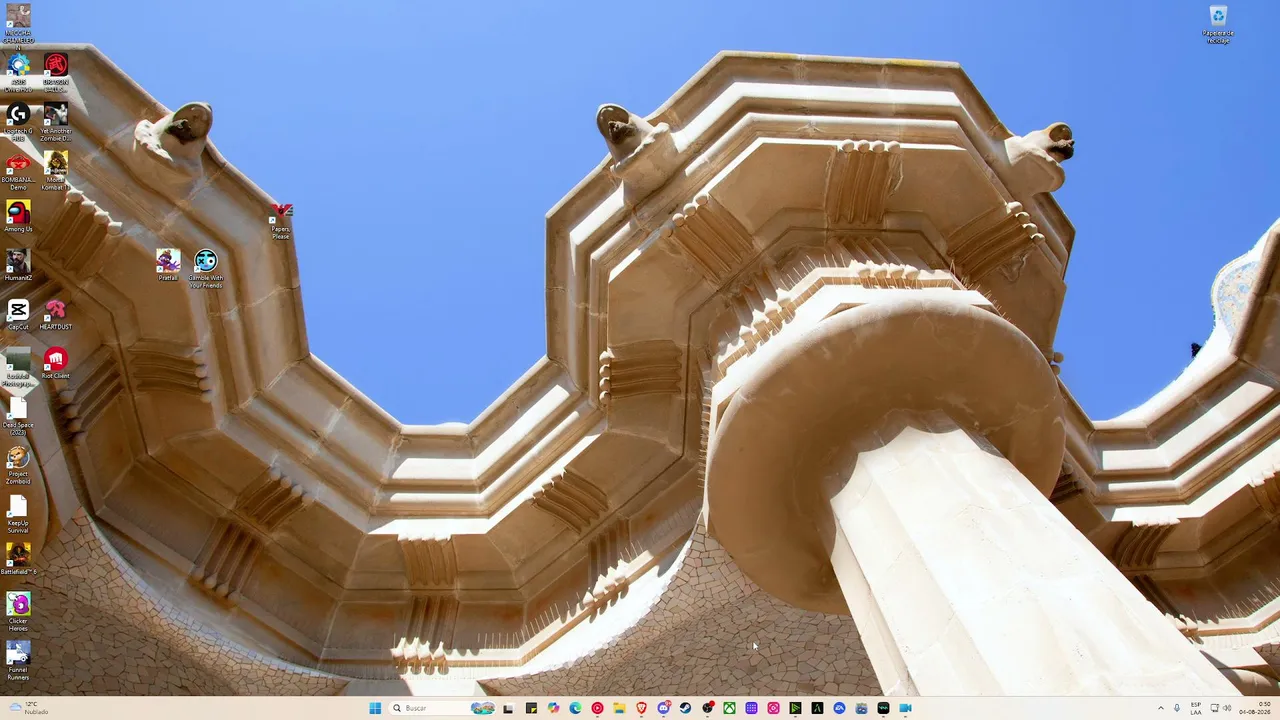
Task: Open the network tray icon
Action: click(1215, 708)
